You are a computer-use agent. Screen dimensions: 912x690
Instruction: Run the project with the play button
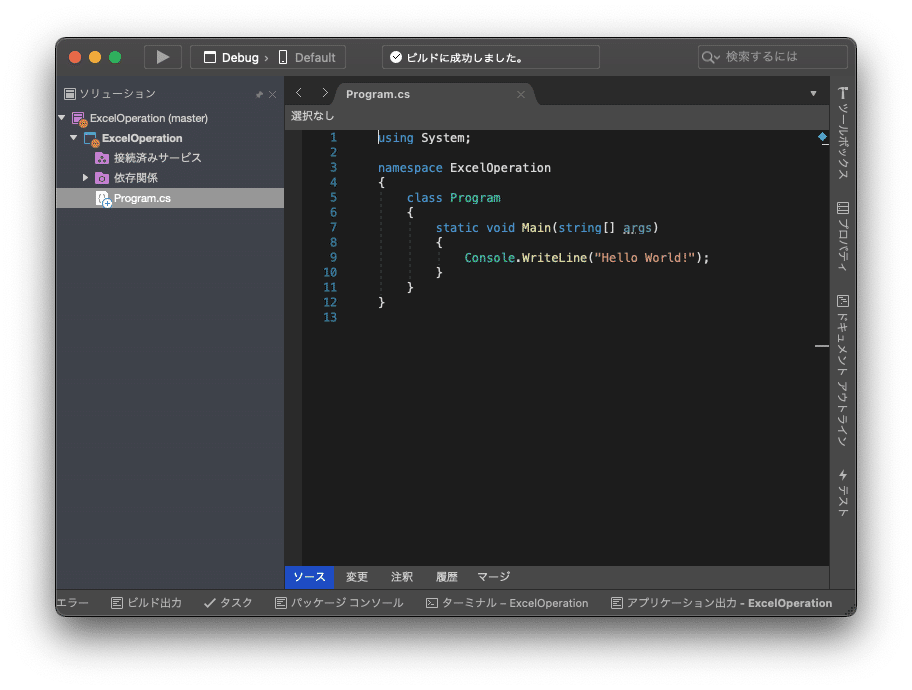point(163,57)
